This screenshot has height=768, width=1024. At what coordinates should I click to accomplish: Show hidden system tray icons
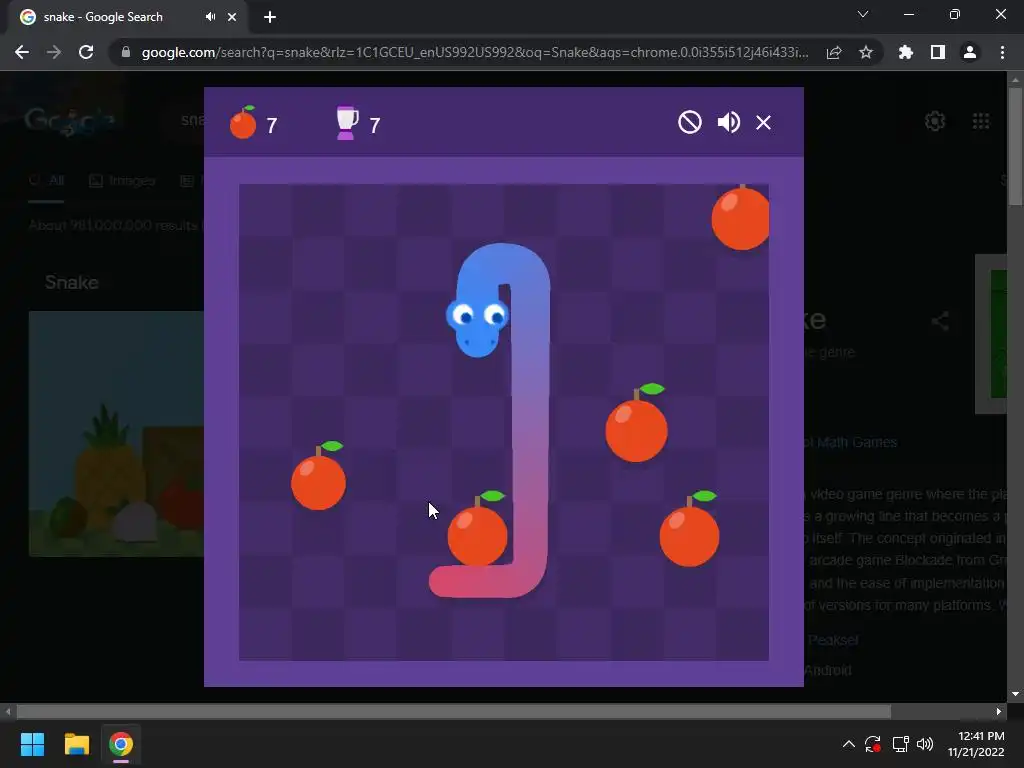point(848,744)
